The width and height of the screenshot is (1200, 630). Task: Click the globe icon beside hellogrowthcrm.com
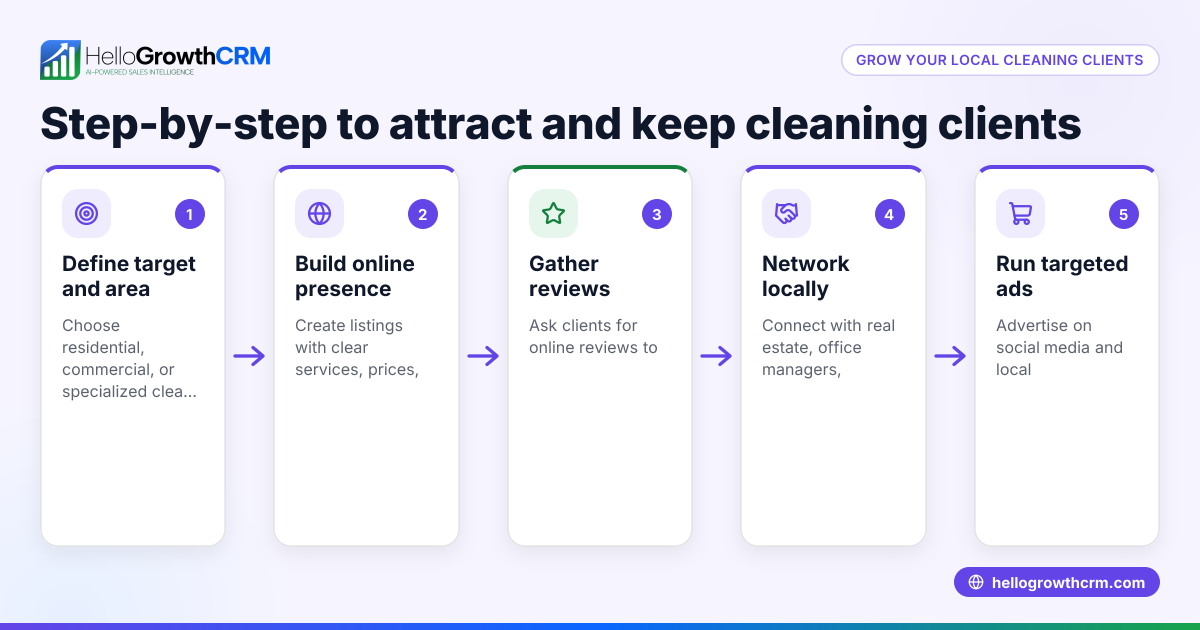[x=976, y=583]
